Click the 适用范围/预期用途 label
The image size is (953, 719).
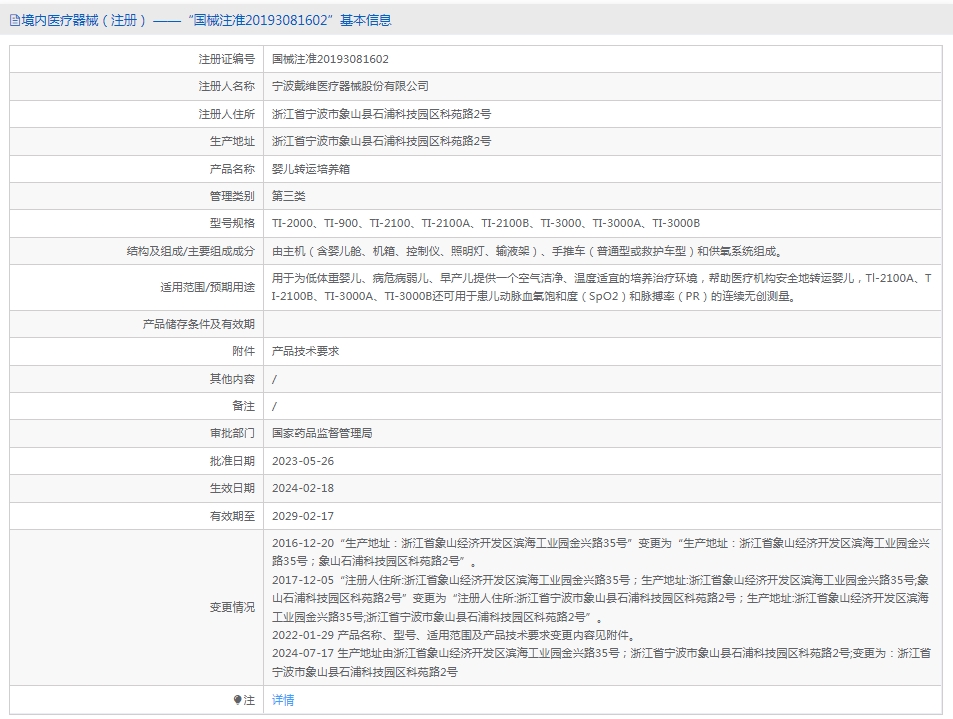coord(207,287)
